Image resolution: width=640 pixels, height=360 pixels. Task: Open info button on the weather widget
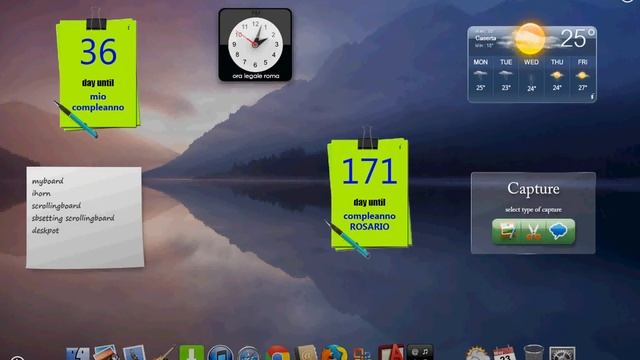click(592, 97)
